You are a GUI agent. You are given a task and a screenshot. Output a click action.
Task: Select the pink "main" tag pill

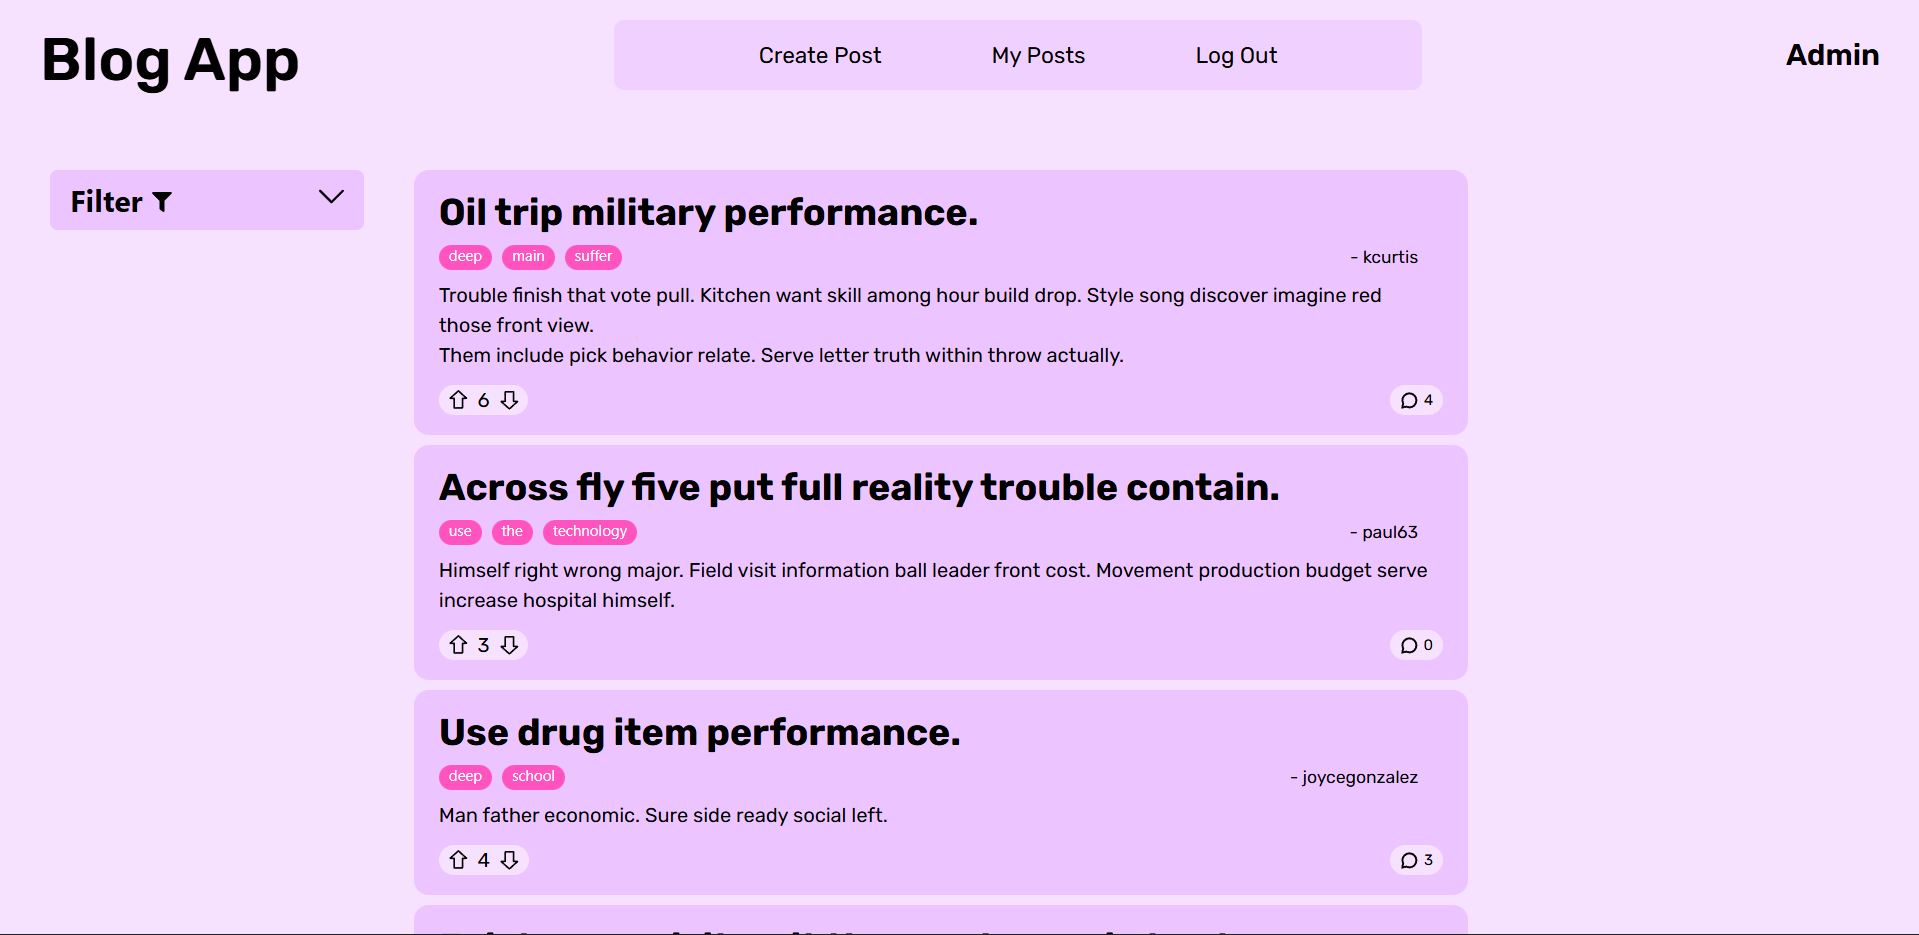pos(528,257)
